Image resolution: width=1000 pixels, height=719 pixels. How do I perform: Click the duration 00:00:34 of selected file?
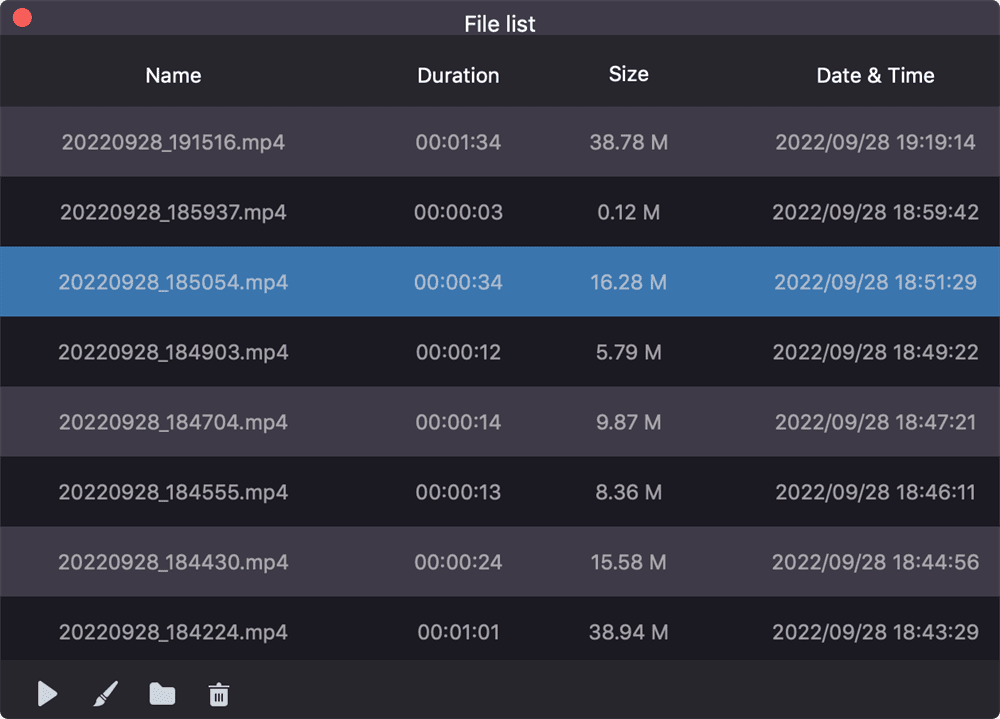[x=458, y=281]
